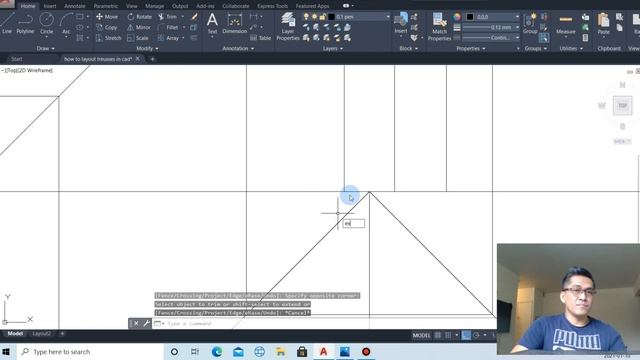
Task: Open the Start file tab
Action: (x=17, y=59)
